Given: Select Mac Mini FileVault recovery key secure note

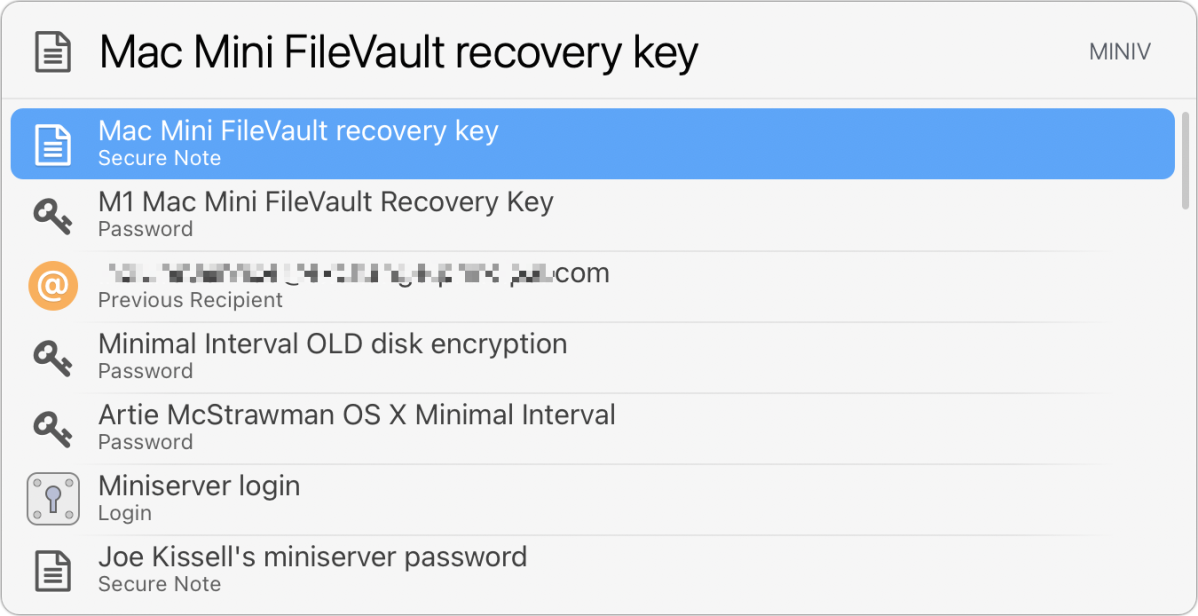Looking at the screenshot, I should pyautogui.click(x=592, y=144).
